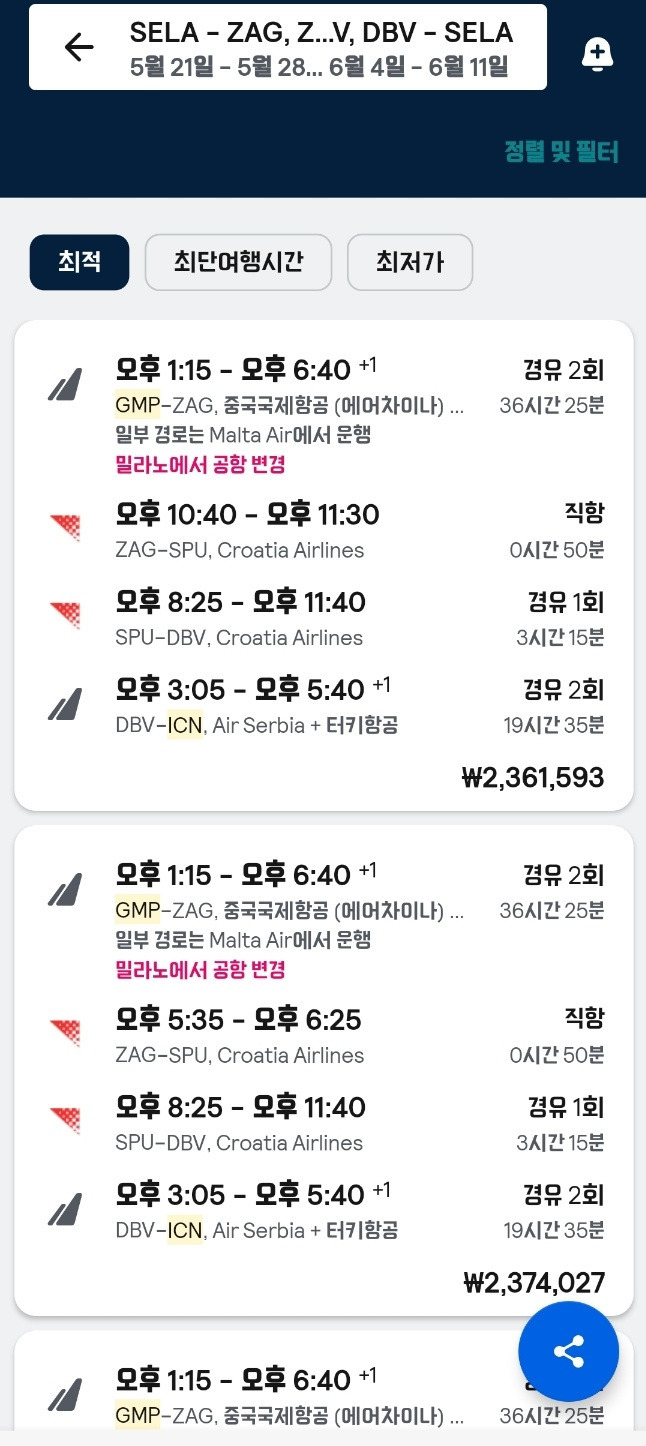Tap the blue share floating button

click(x=568, y=1352)
